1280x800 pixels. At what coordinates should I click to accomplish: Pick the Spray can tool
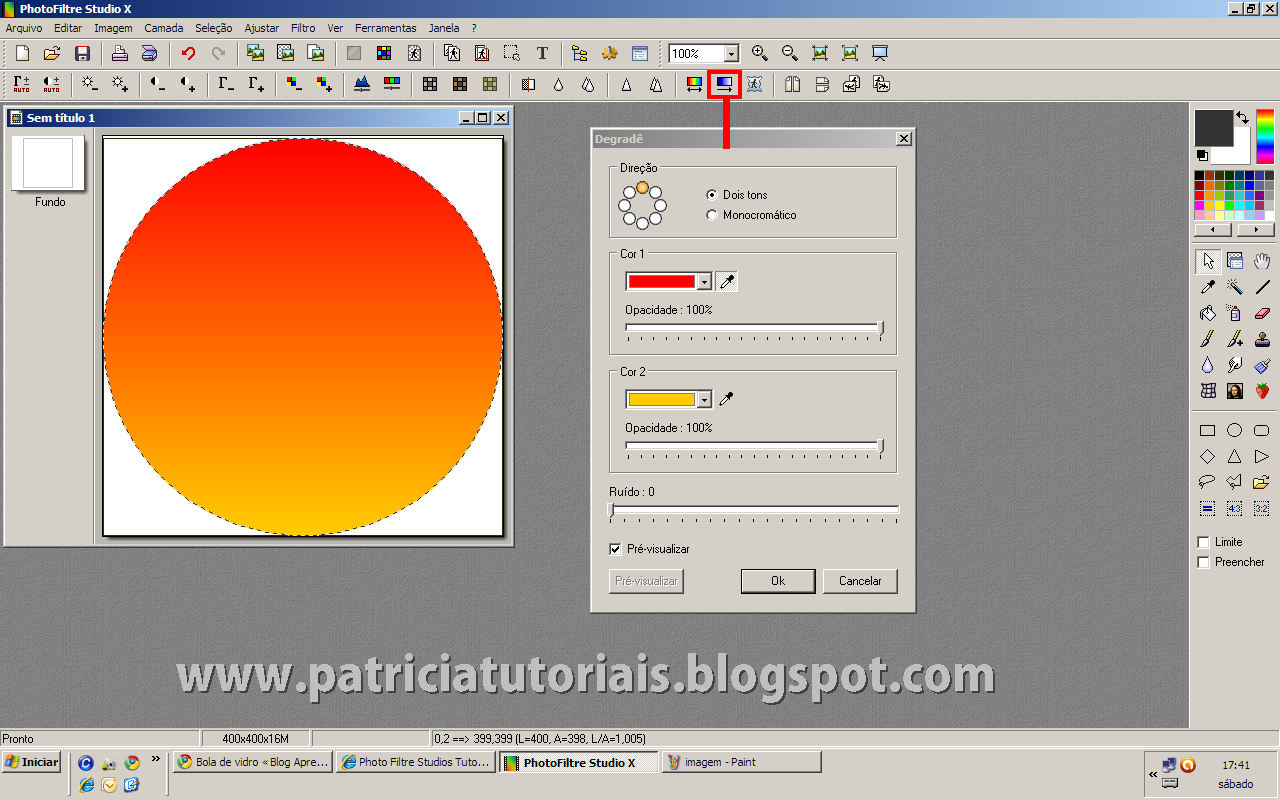coord(1235,313)
